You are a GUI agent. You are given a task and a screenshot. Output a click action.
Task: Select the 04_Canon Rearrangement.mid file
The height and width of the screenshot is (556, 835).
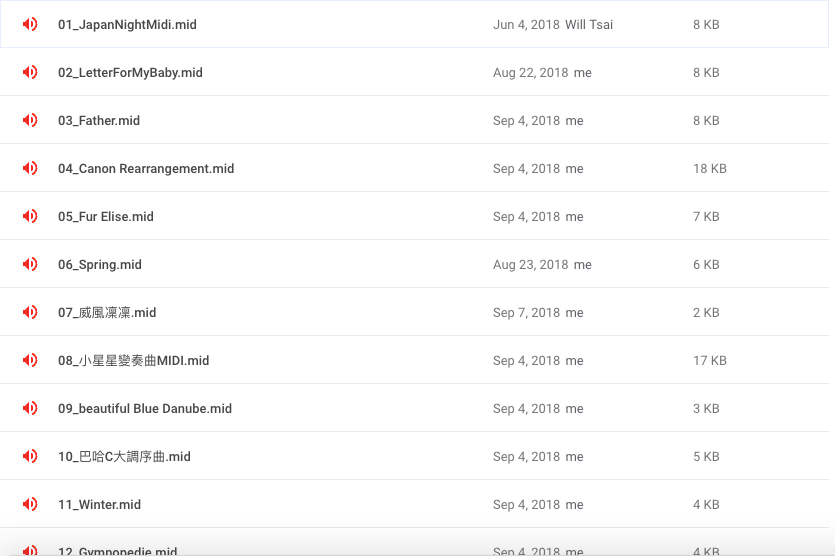click(x=146, y=168)
